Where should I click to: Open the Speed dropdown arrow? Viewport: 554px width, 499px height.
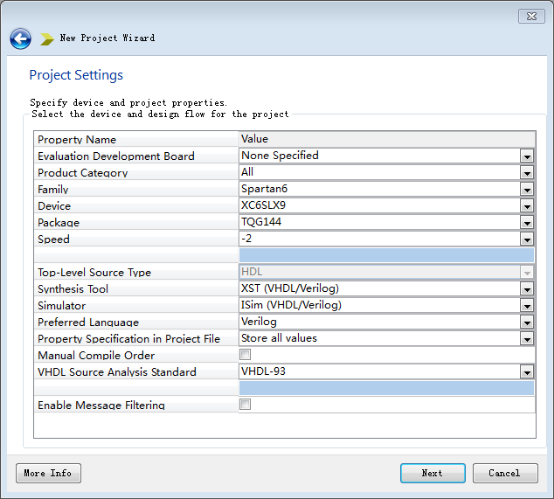(527, 239)
